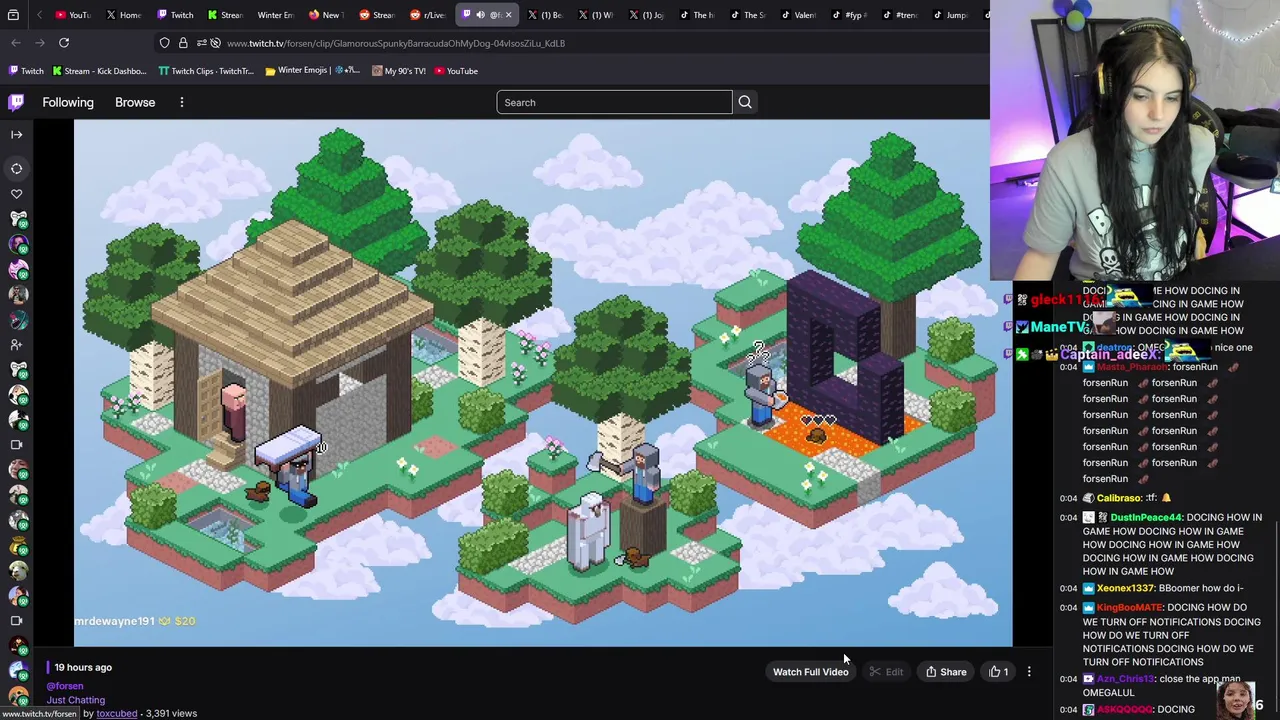Like the clip with the thumbs-up button

998,672
